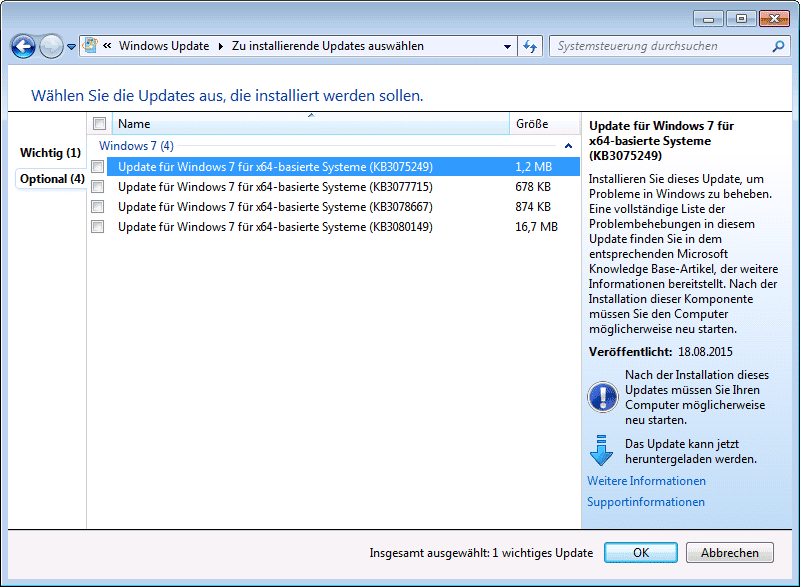
Task: Collapse the Windows 7 (4) group chevron
Action: pyautogui.click(x=568, y=146)
